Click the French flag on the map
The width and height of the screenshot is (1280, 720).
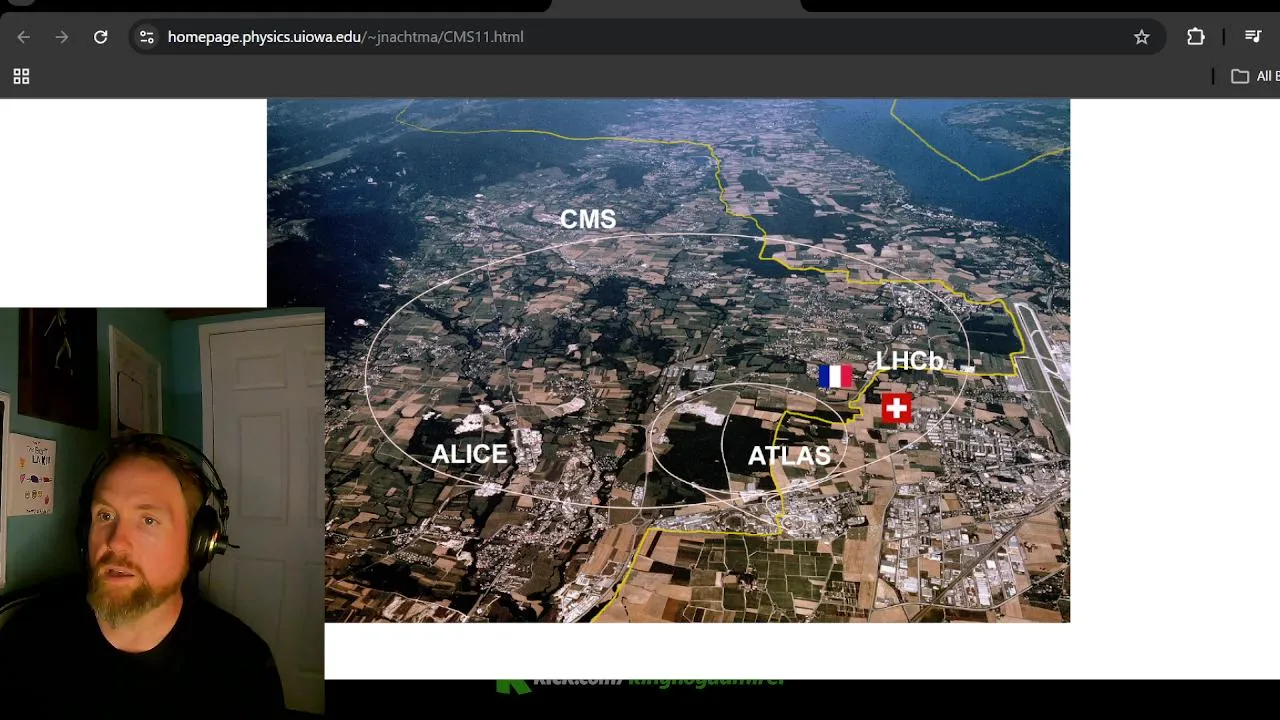click(835, 376)
